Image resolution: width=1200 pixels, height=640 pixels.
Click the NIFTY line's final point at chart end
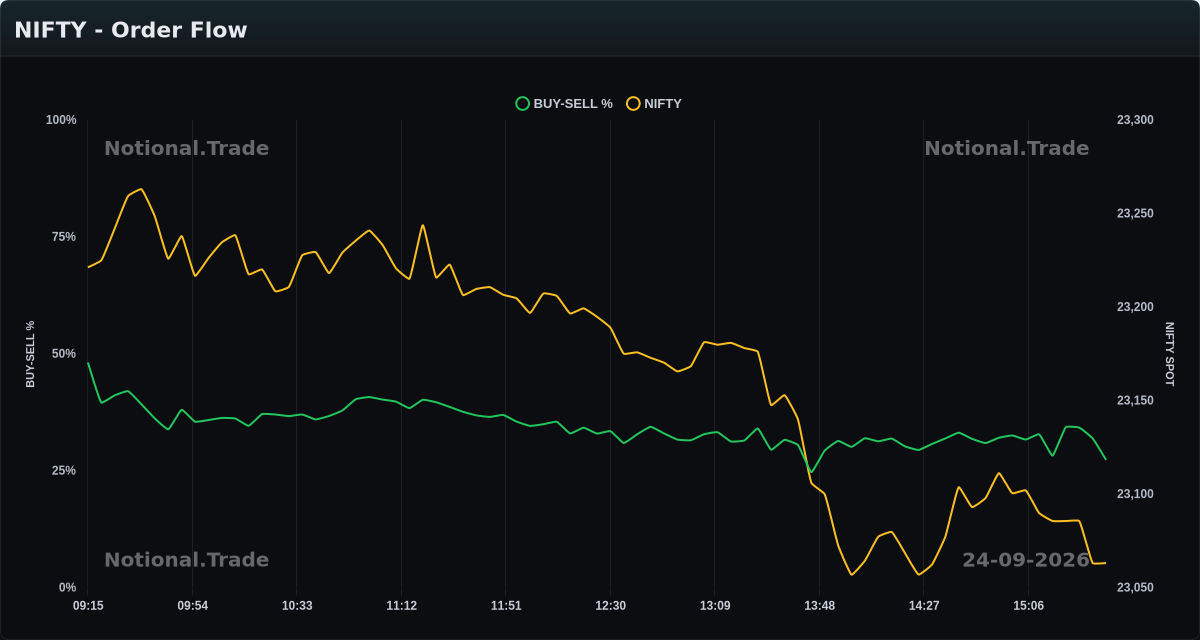(1105, 563)
